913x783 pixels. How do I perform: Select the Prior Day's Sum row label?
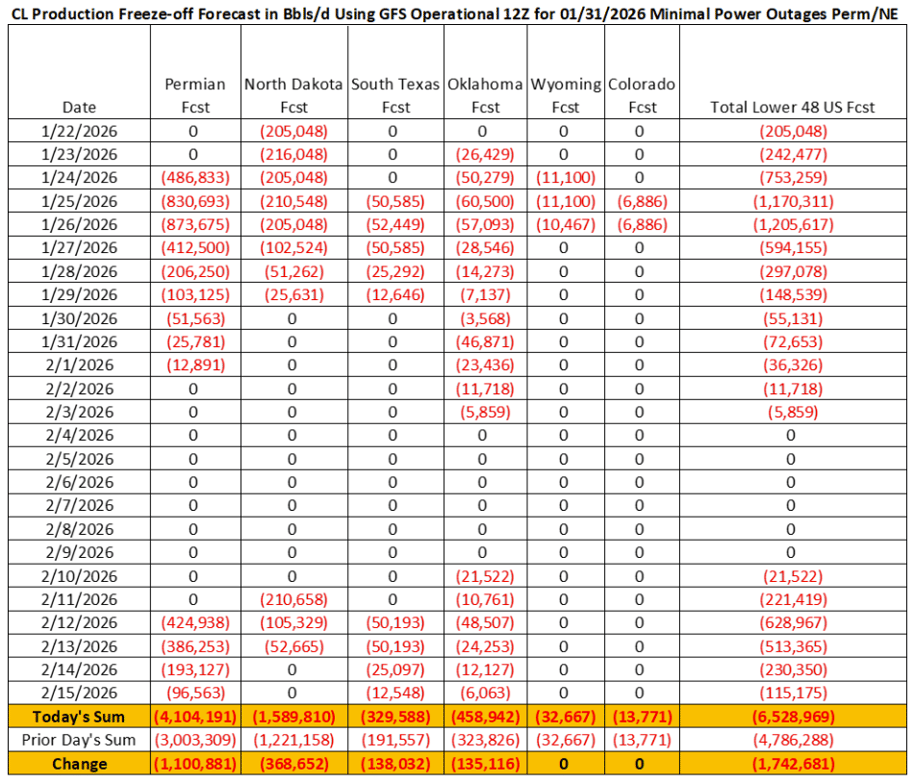coord(80,740)
